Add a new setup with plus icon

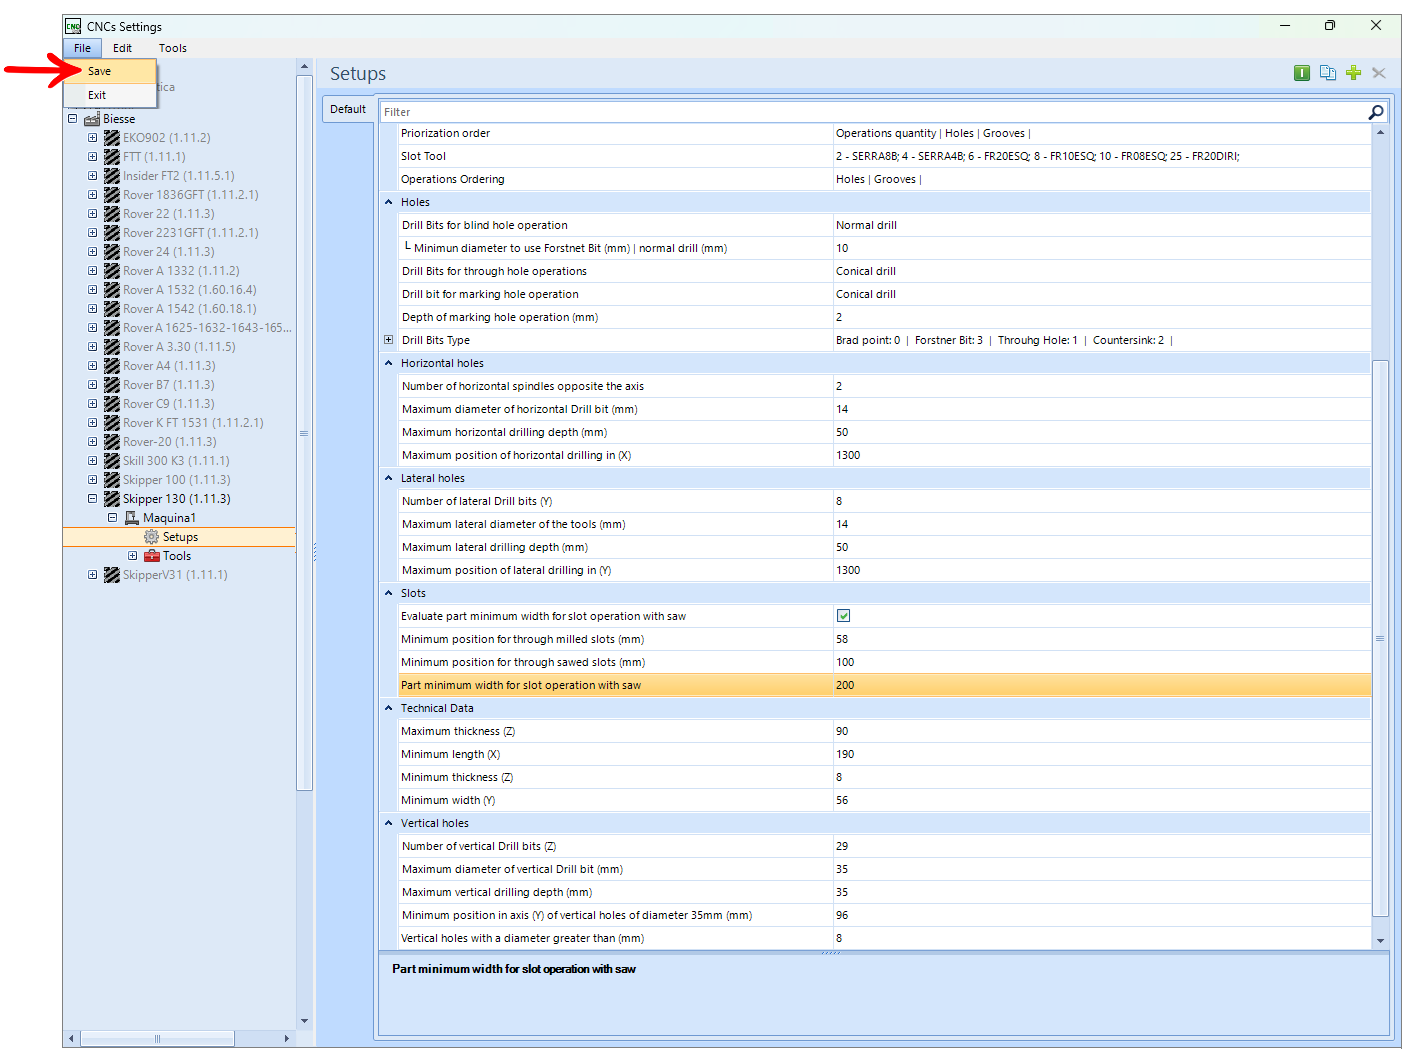tap(1353, 73)
